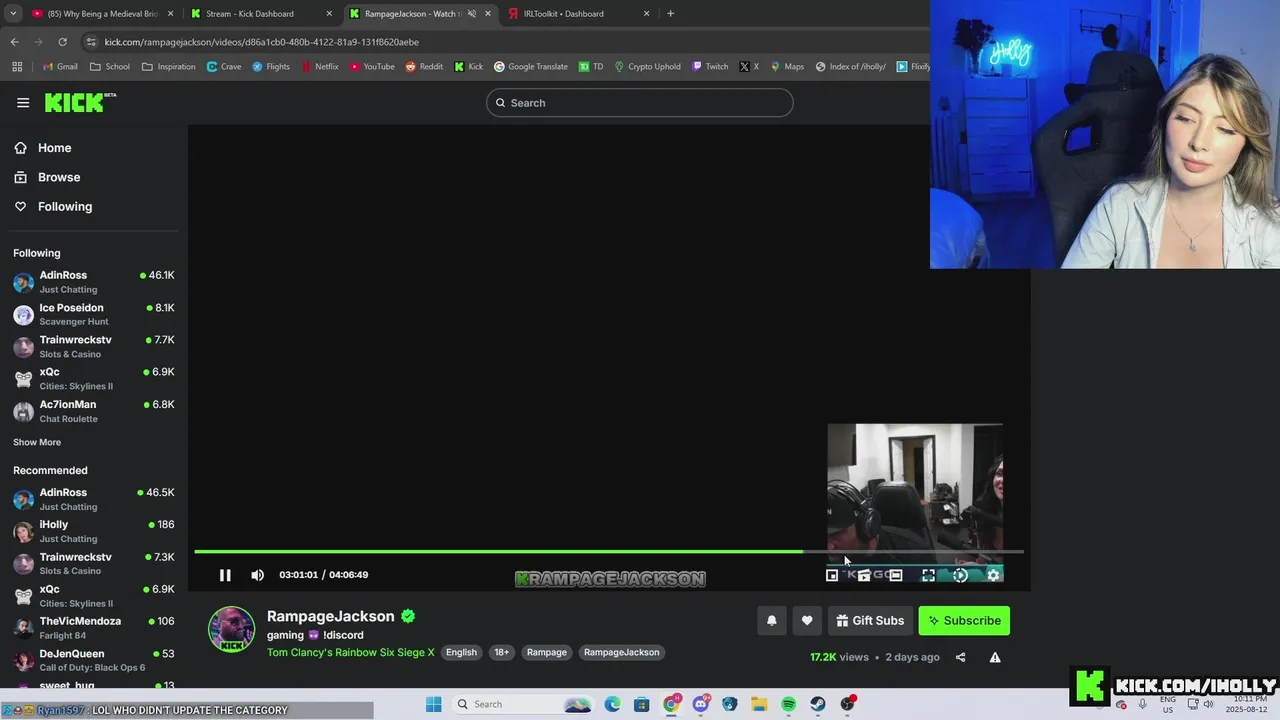
Task: Open School bookmarks folder
Action: pos(110,67)
